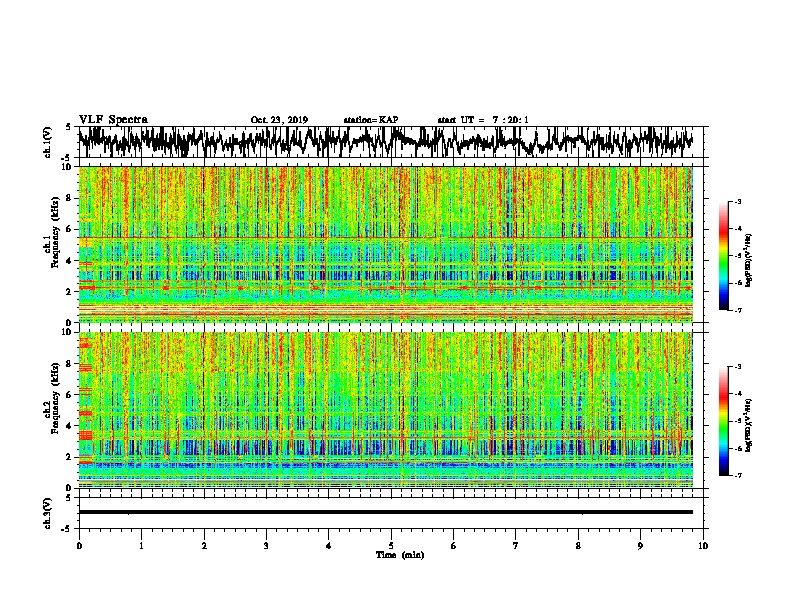Viewport: 792px width, 612px height.
Task: Click the '2' kHz tick on ch.2 axis
Action: pos(69,457)
